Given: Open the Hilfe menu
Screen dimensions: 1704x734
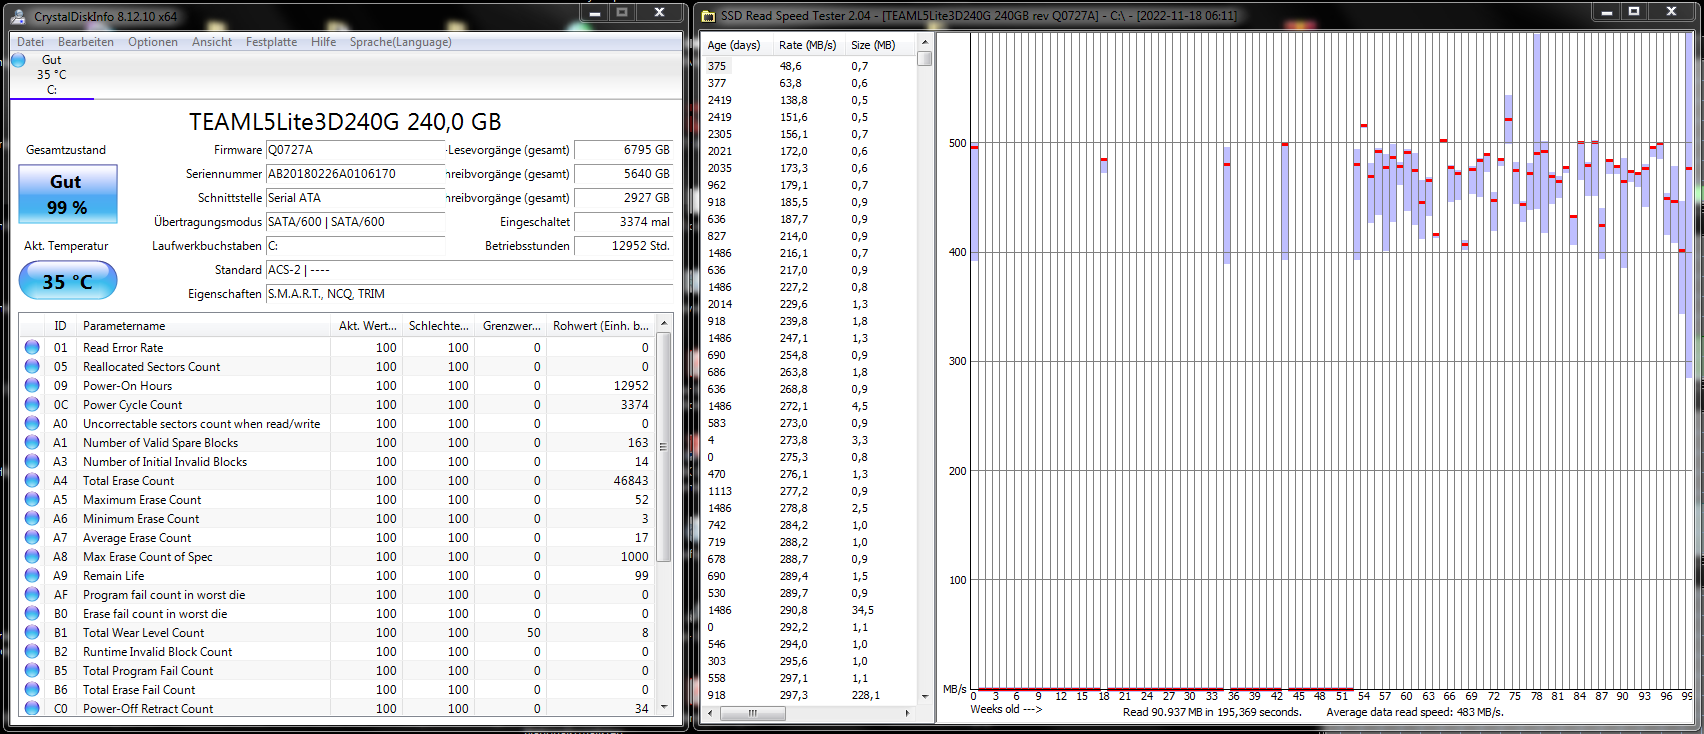Looking at the screenshot, I should pyautogui.click(x=323, y=42).
